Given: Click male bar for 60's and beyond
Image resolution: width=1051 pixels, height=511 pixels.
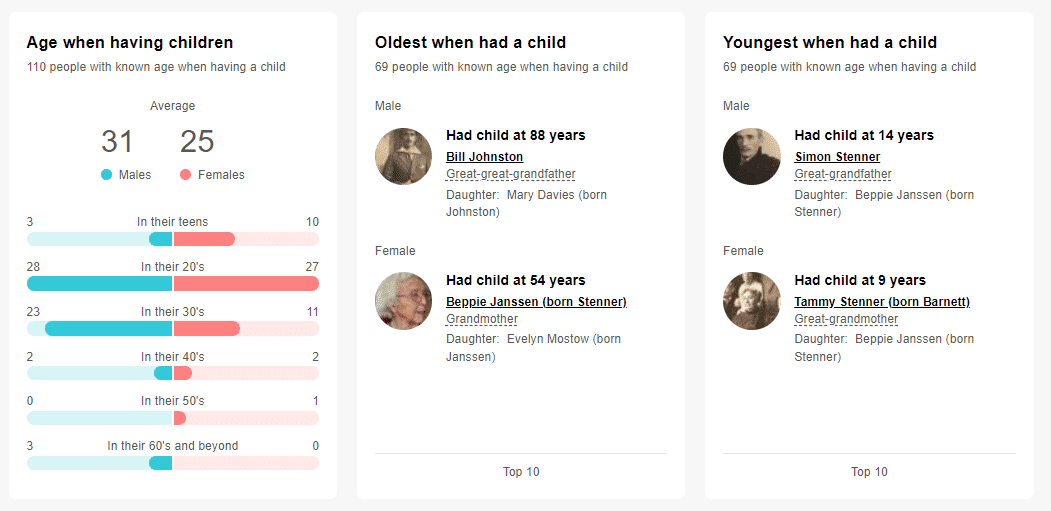Looking at the screenshot, I should pyautogui.click(x=160, y=463).
